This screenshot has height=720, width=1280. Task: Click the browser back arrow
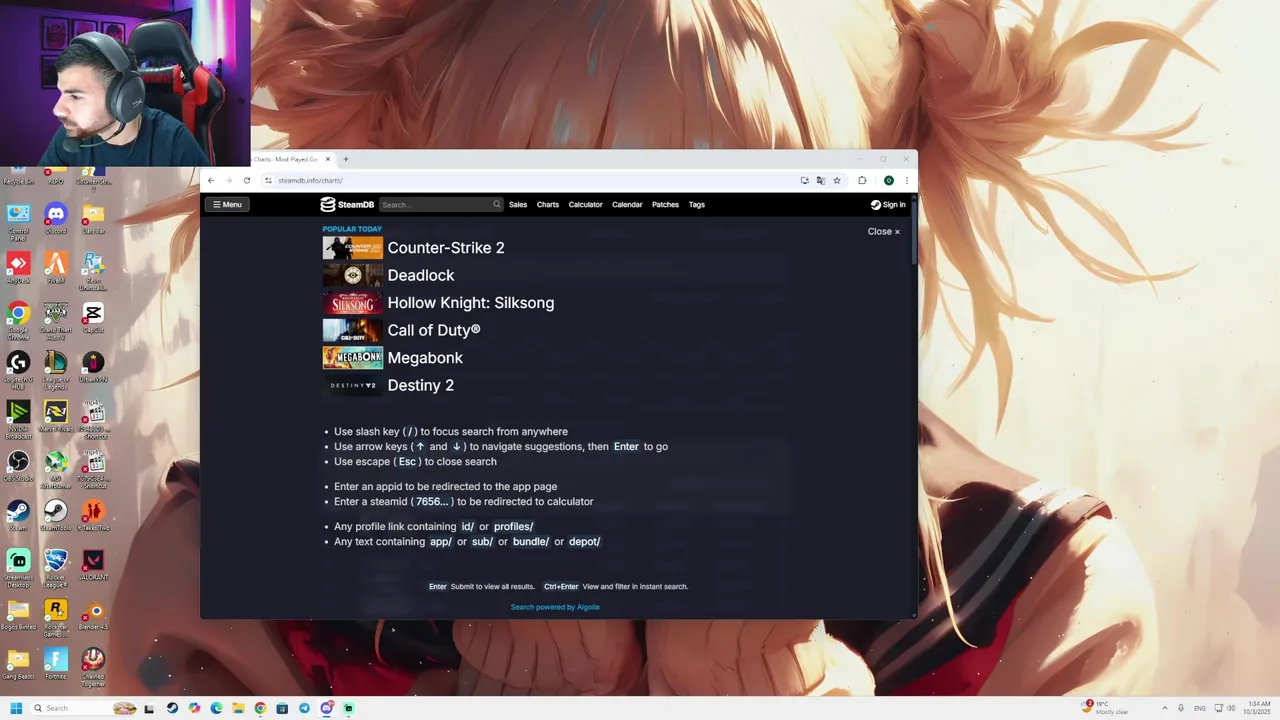point(211,180)
